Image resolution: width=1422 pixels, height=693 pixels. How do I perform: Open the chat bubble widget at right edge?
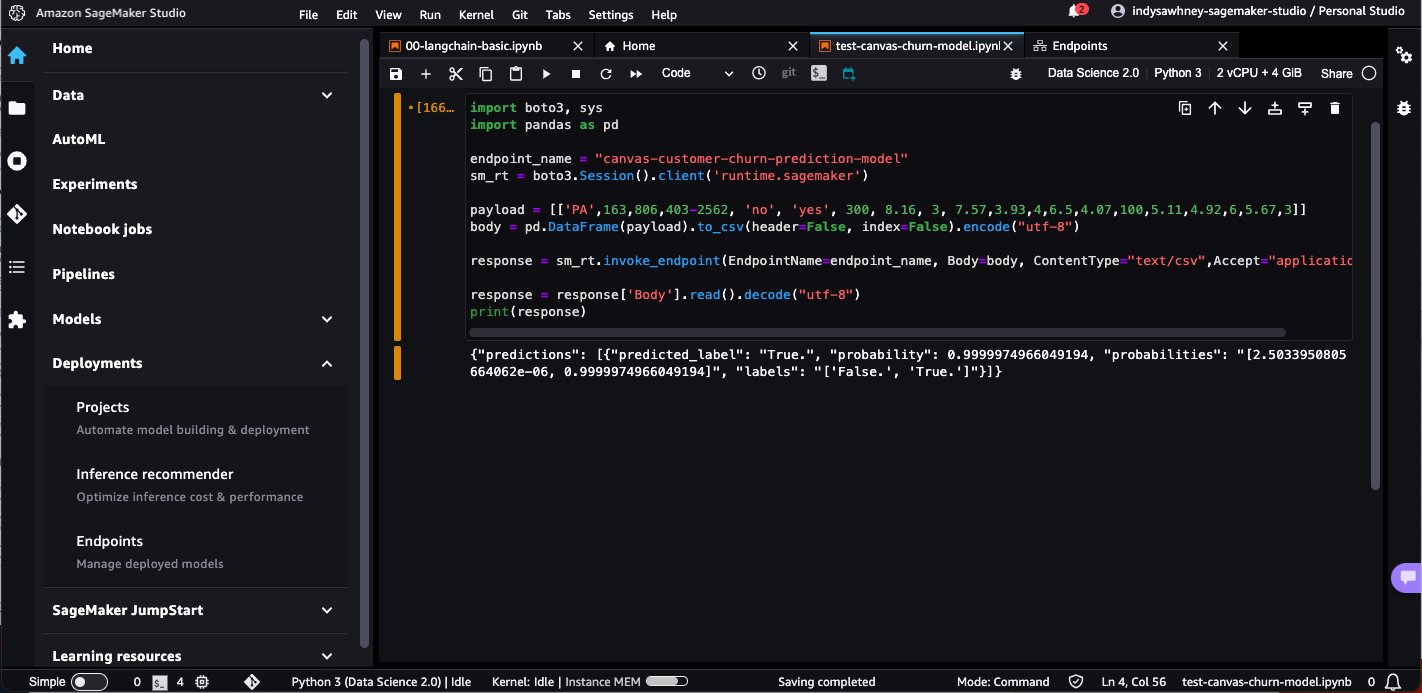1407,577
